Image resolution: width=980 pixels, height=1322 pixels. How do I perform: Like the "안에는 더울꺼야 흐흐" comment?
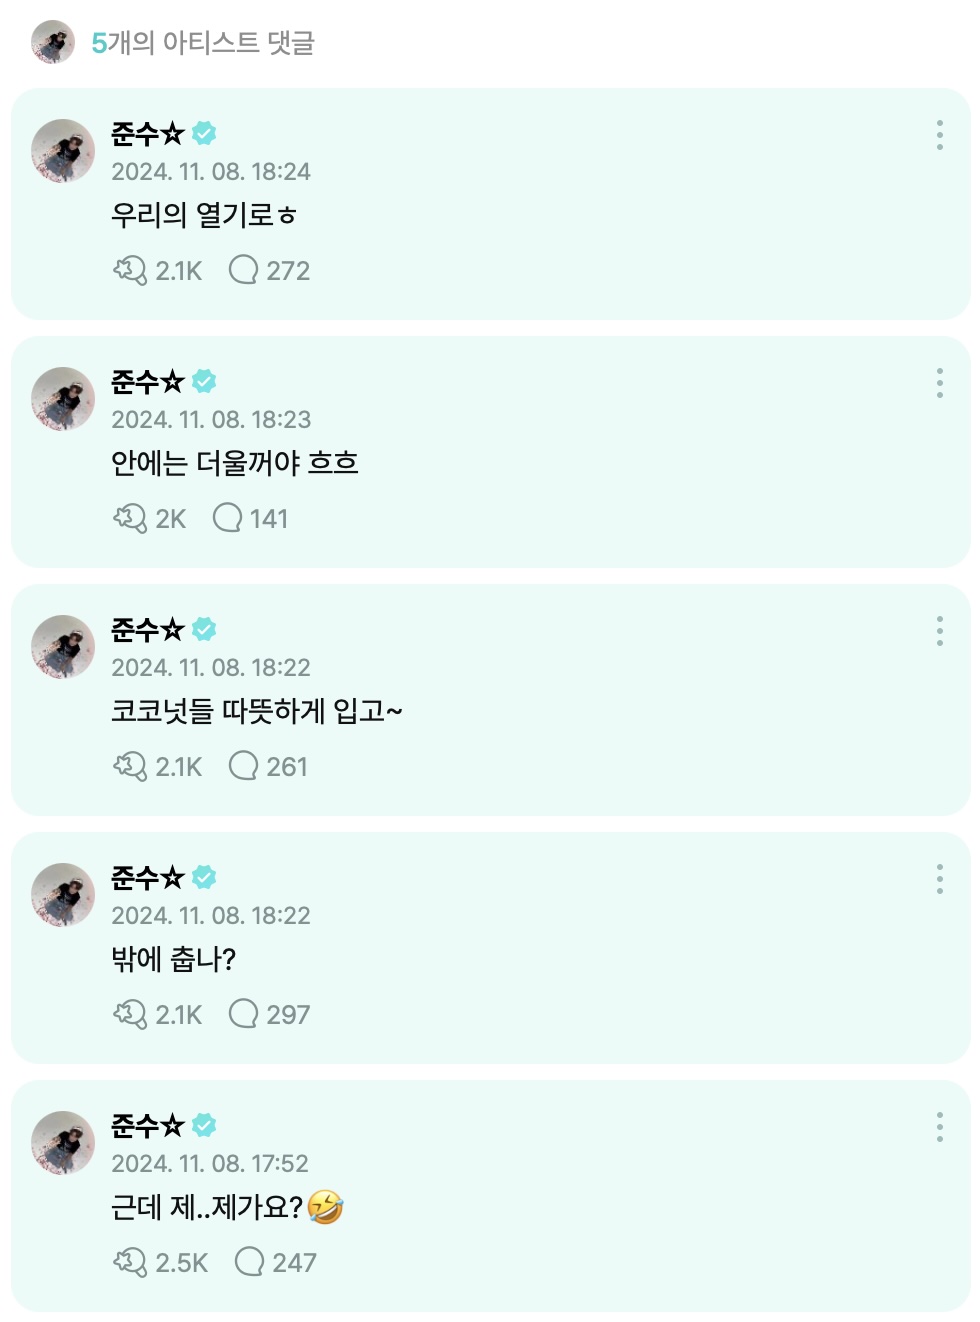click(x=130, y=518)
